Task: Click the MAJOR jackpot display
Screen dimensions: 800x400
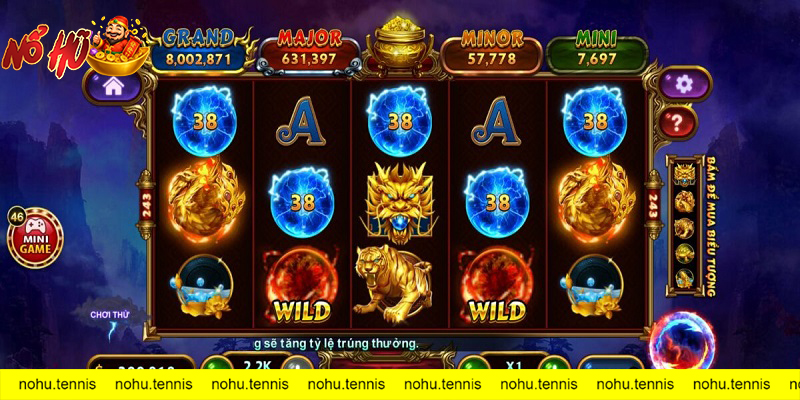Action: pos(310,49)
